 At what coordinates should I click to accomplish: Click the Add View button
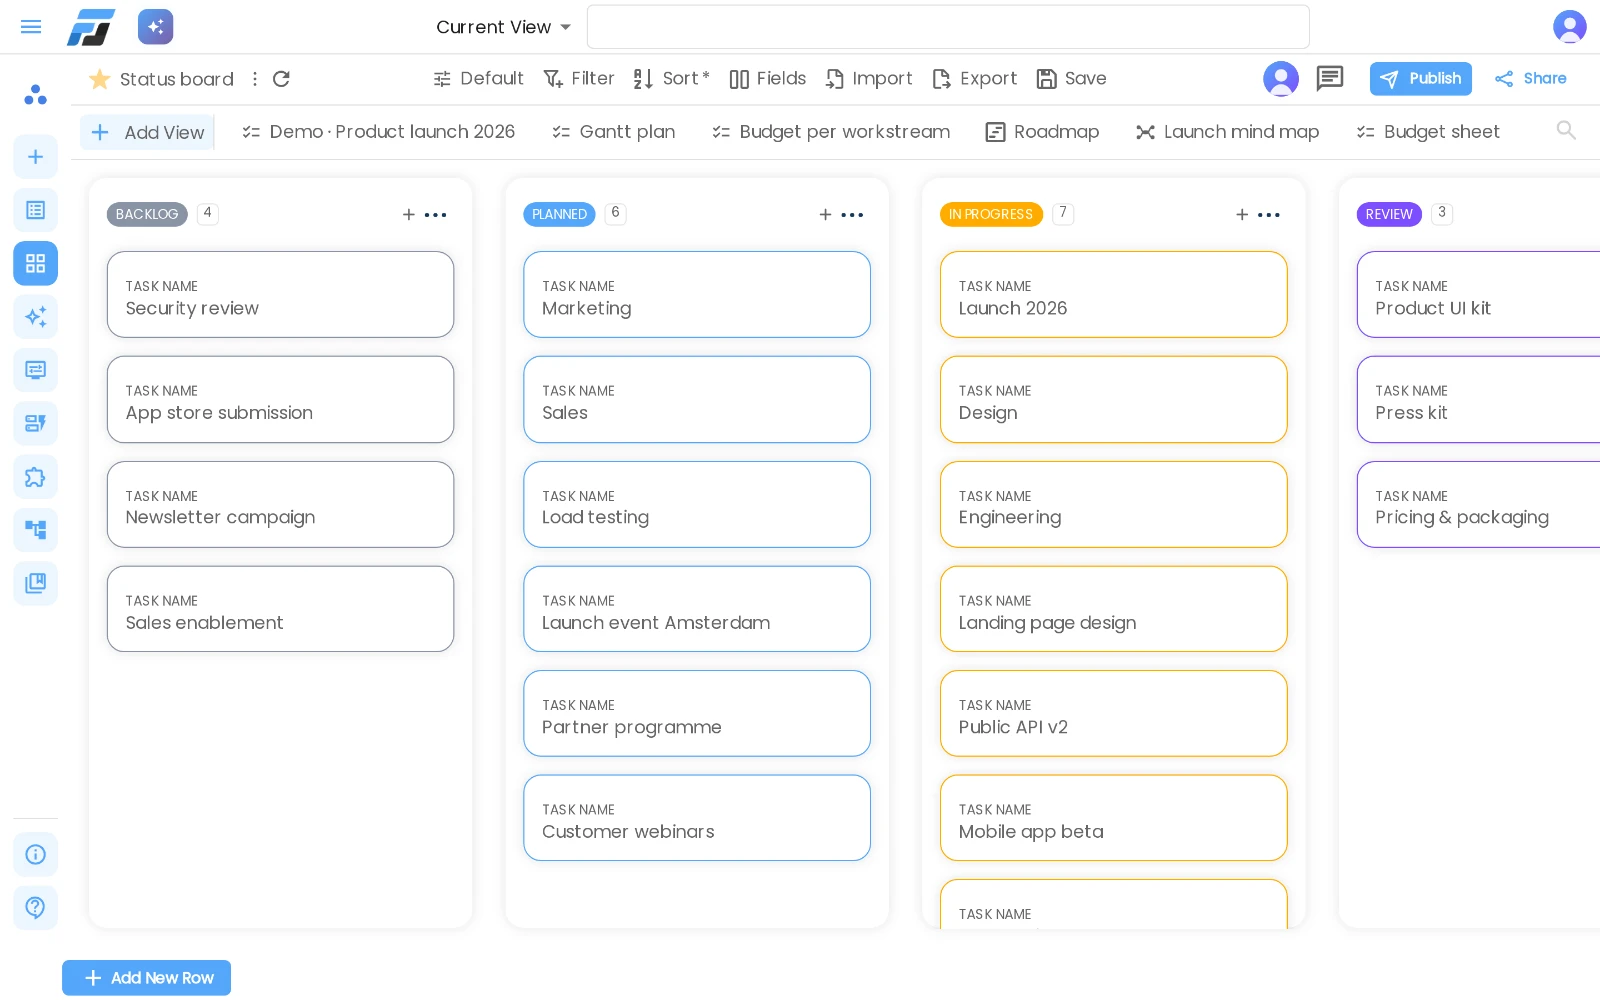pyautogui.click(x=147, y=132)
